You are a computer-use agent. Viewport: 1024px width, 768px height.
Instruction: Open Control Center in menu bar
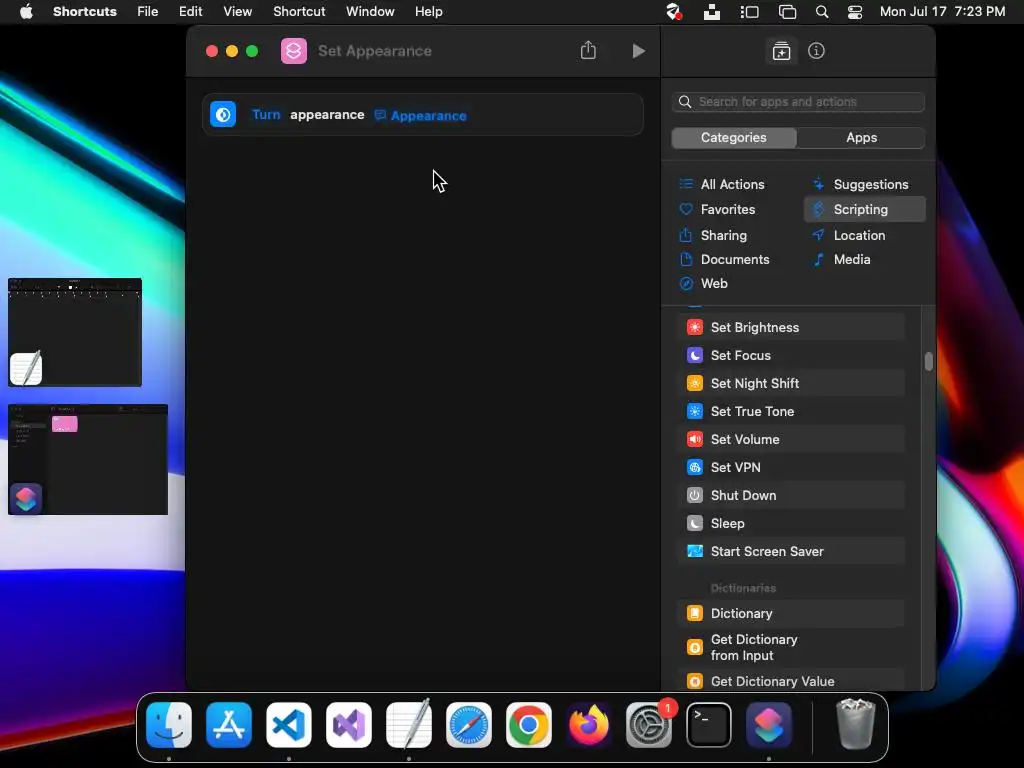coord(855,12)
